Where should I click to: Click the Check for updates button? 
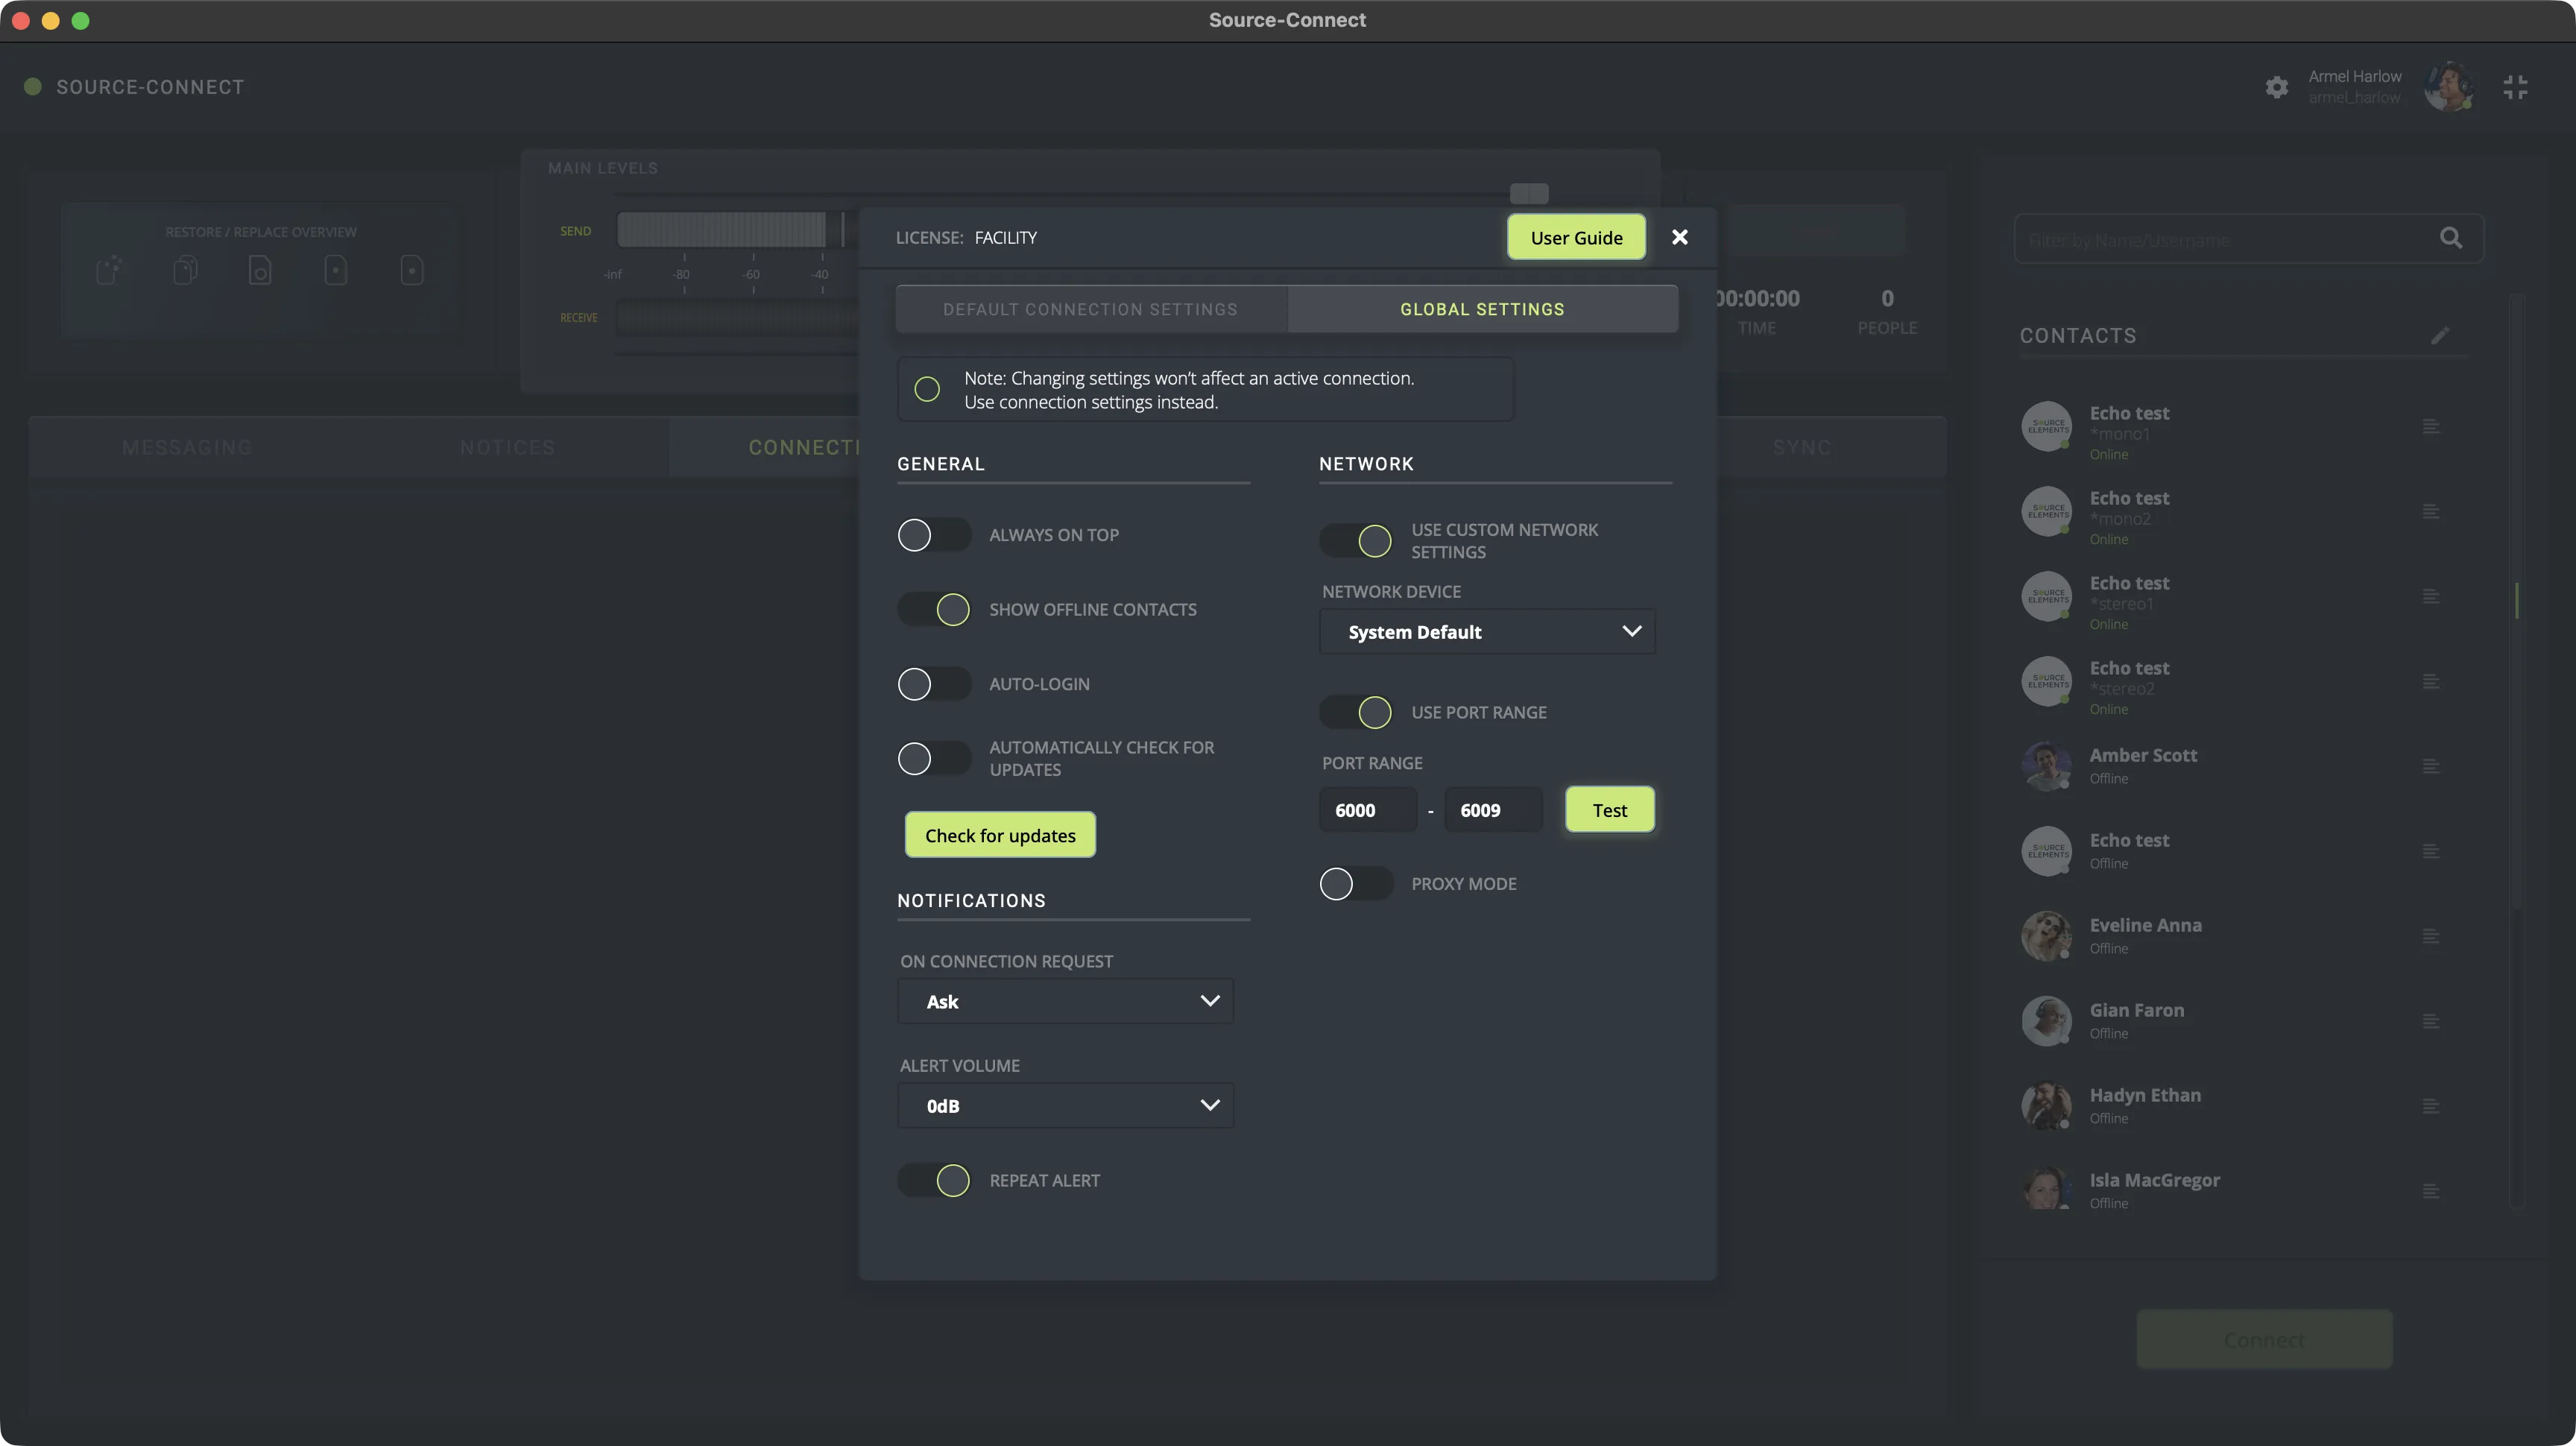click(1000, 835)
